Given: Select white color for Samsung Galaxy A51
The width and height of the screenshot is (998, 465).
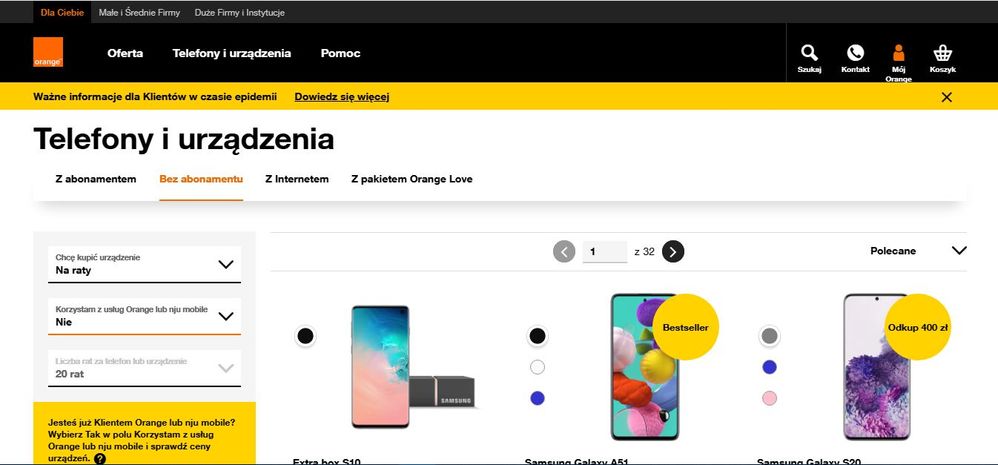Looking at the screenshot, I should (537, 367).
